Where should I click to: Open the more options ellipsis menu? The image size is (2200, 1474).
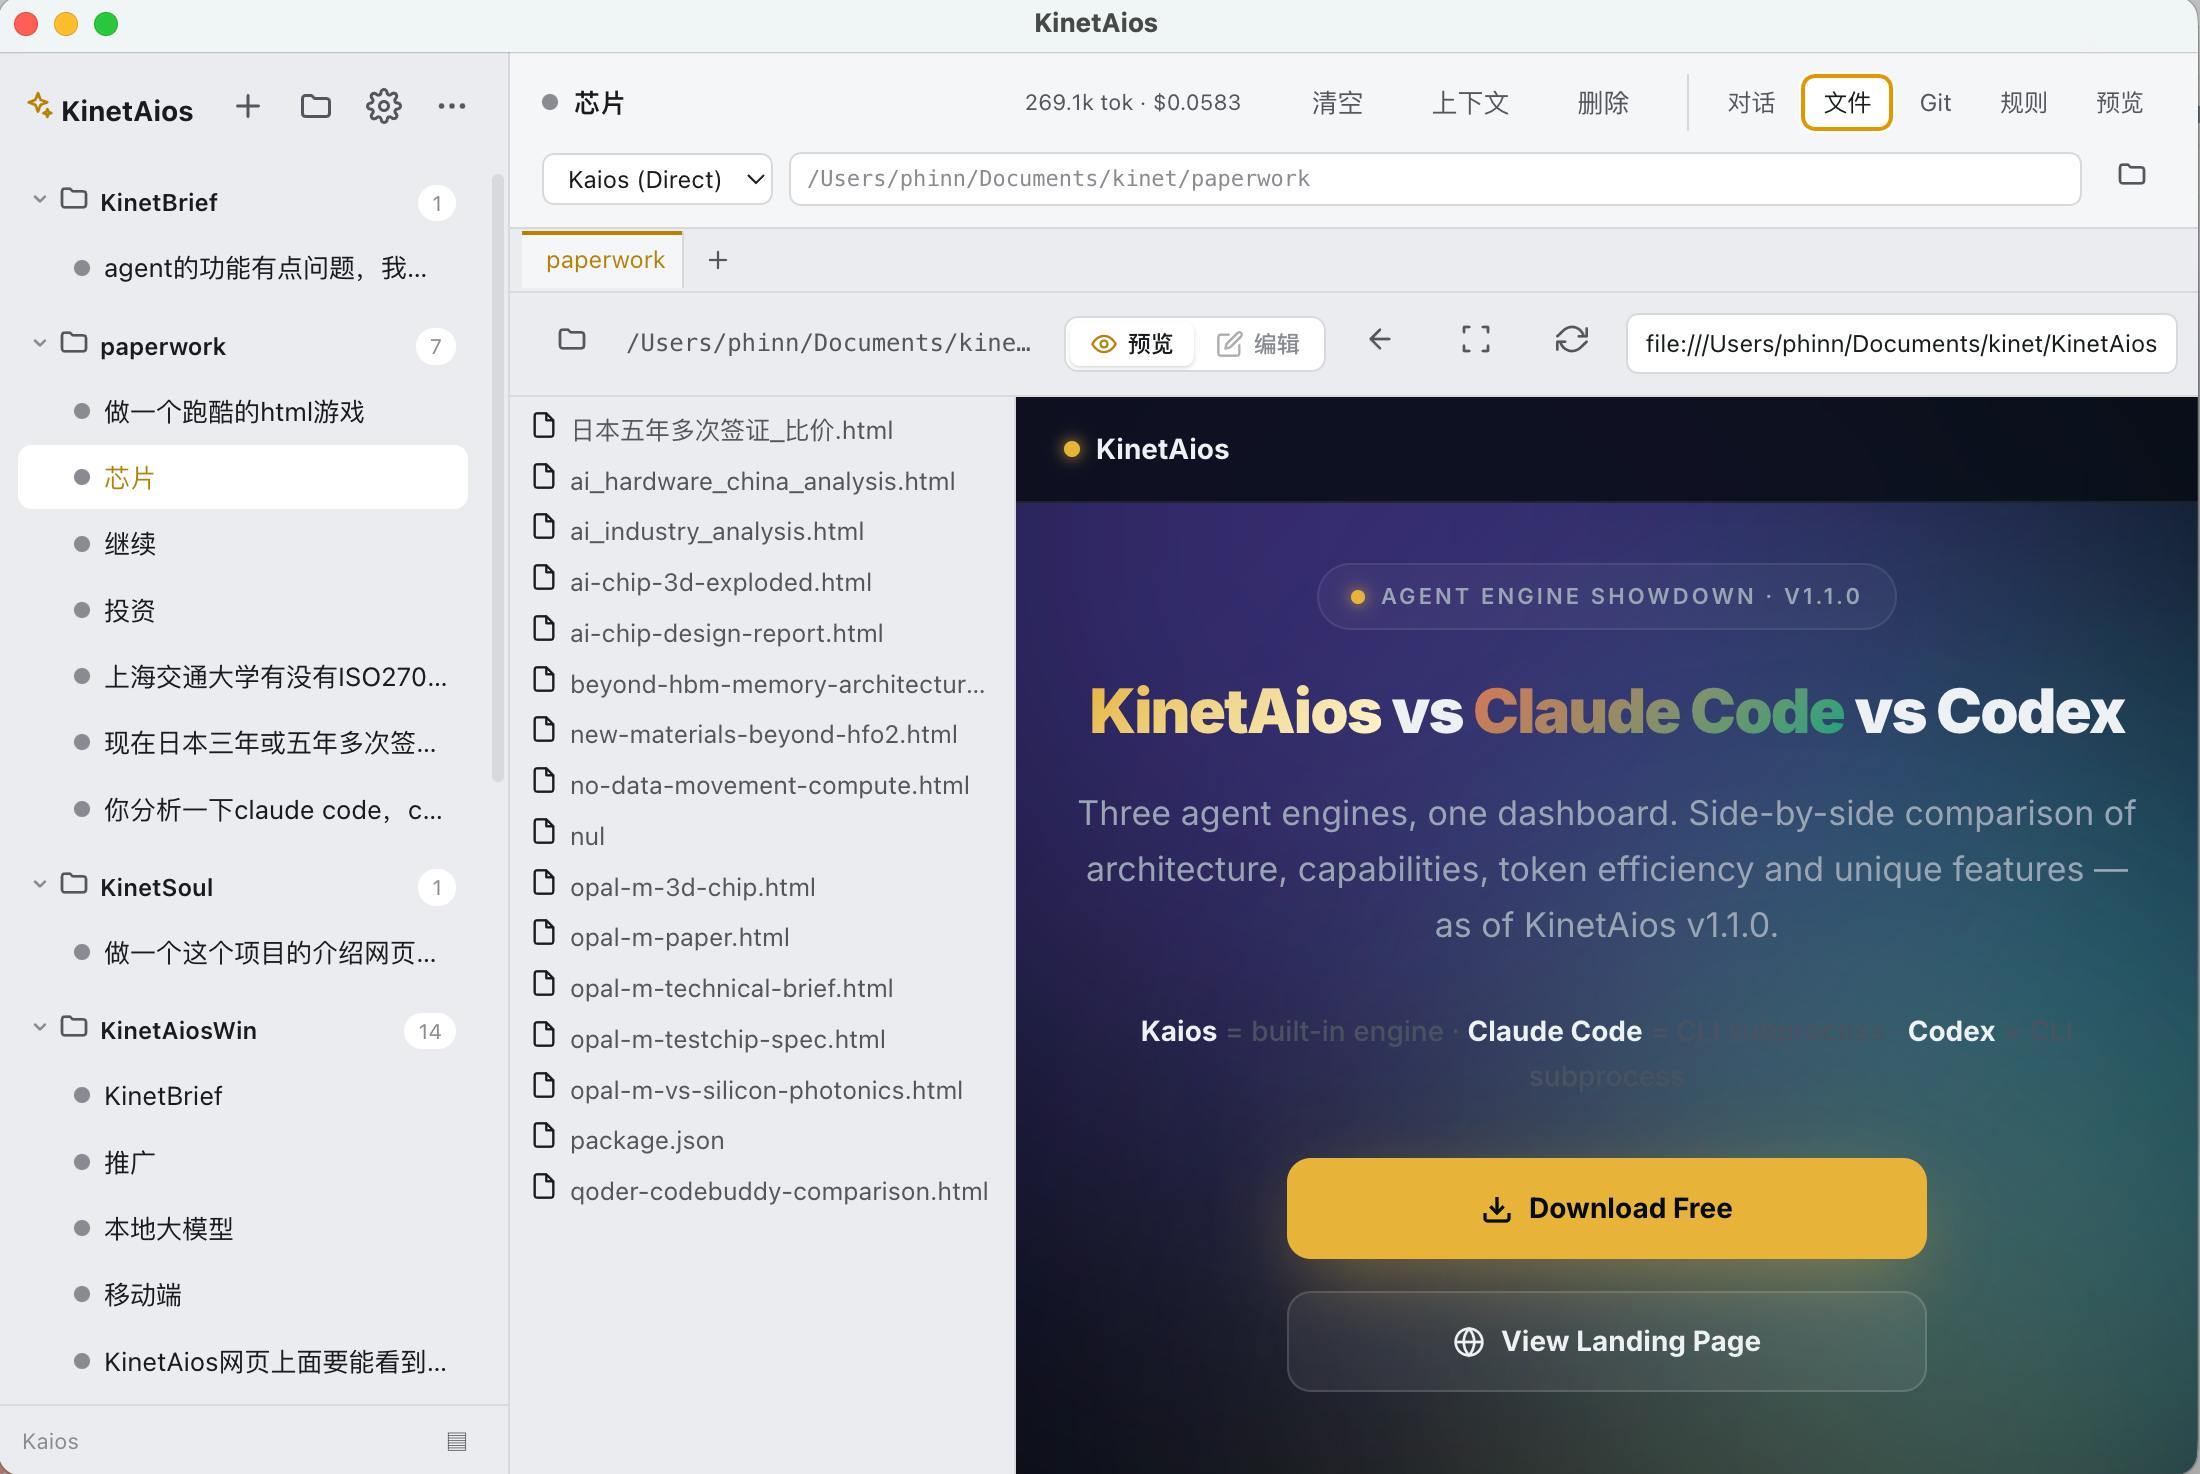451,106
